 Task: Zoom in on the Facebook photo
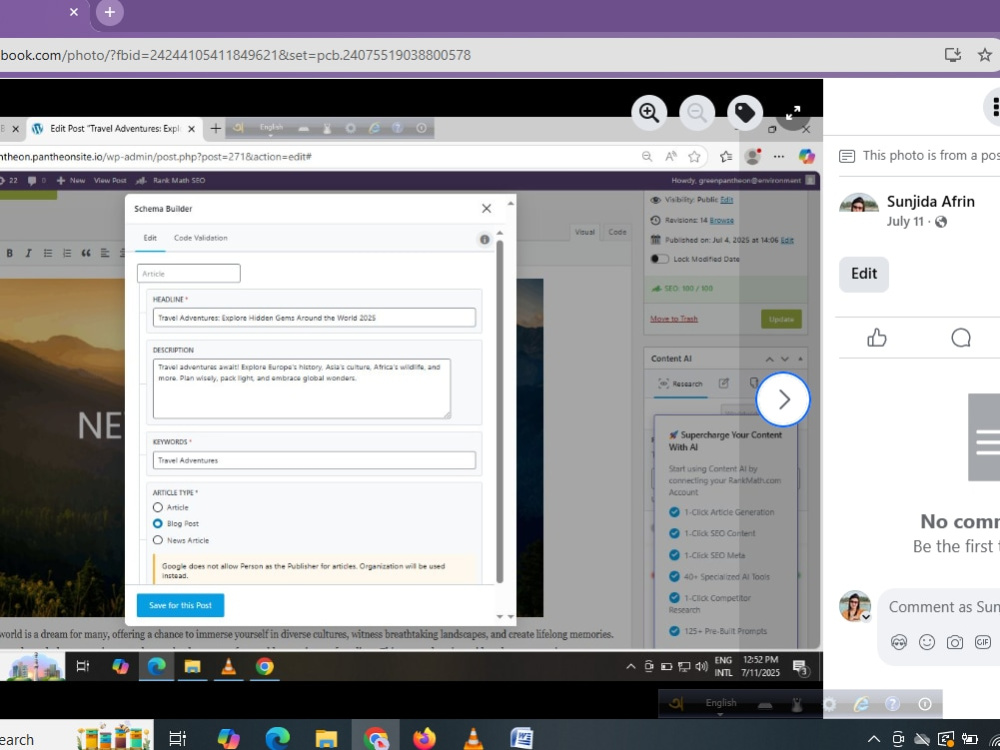tap(649, 113)
